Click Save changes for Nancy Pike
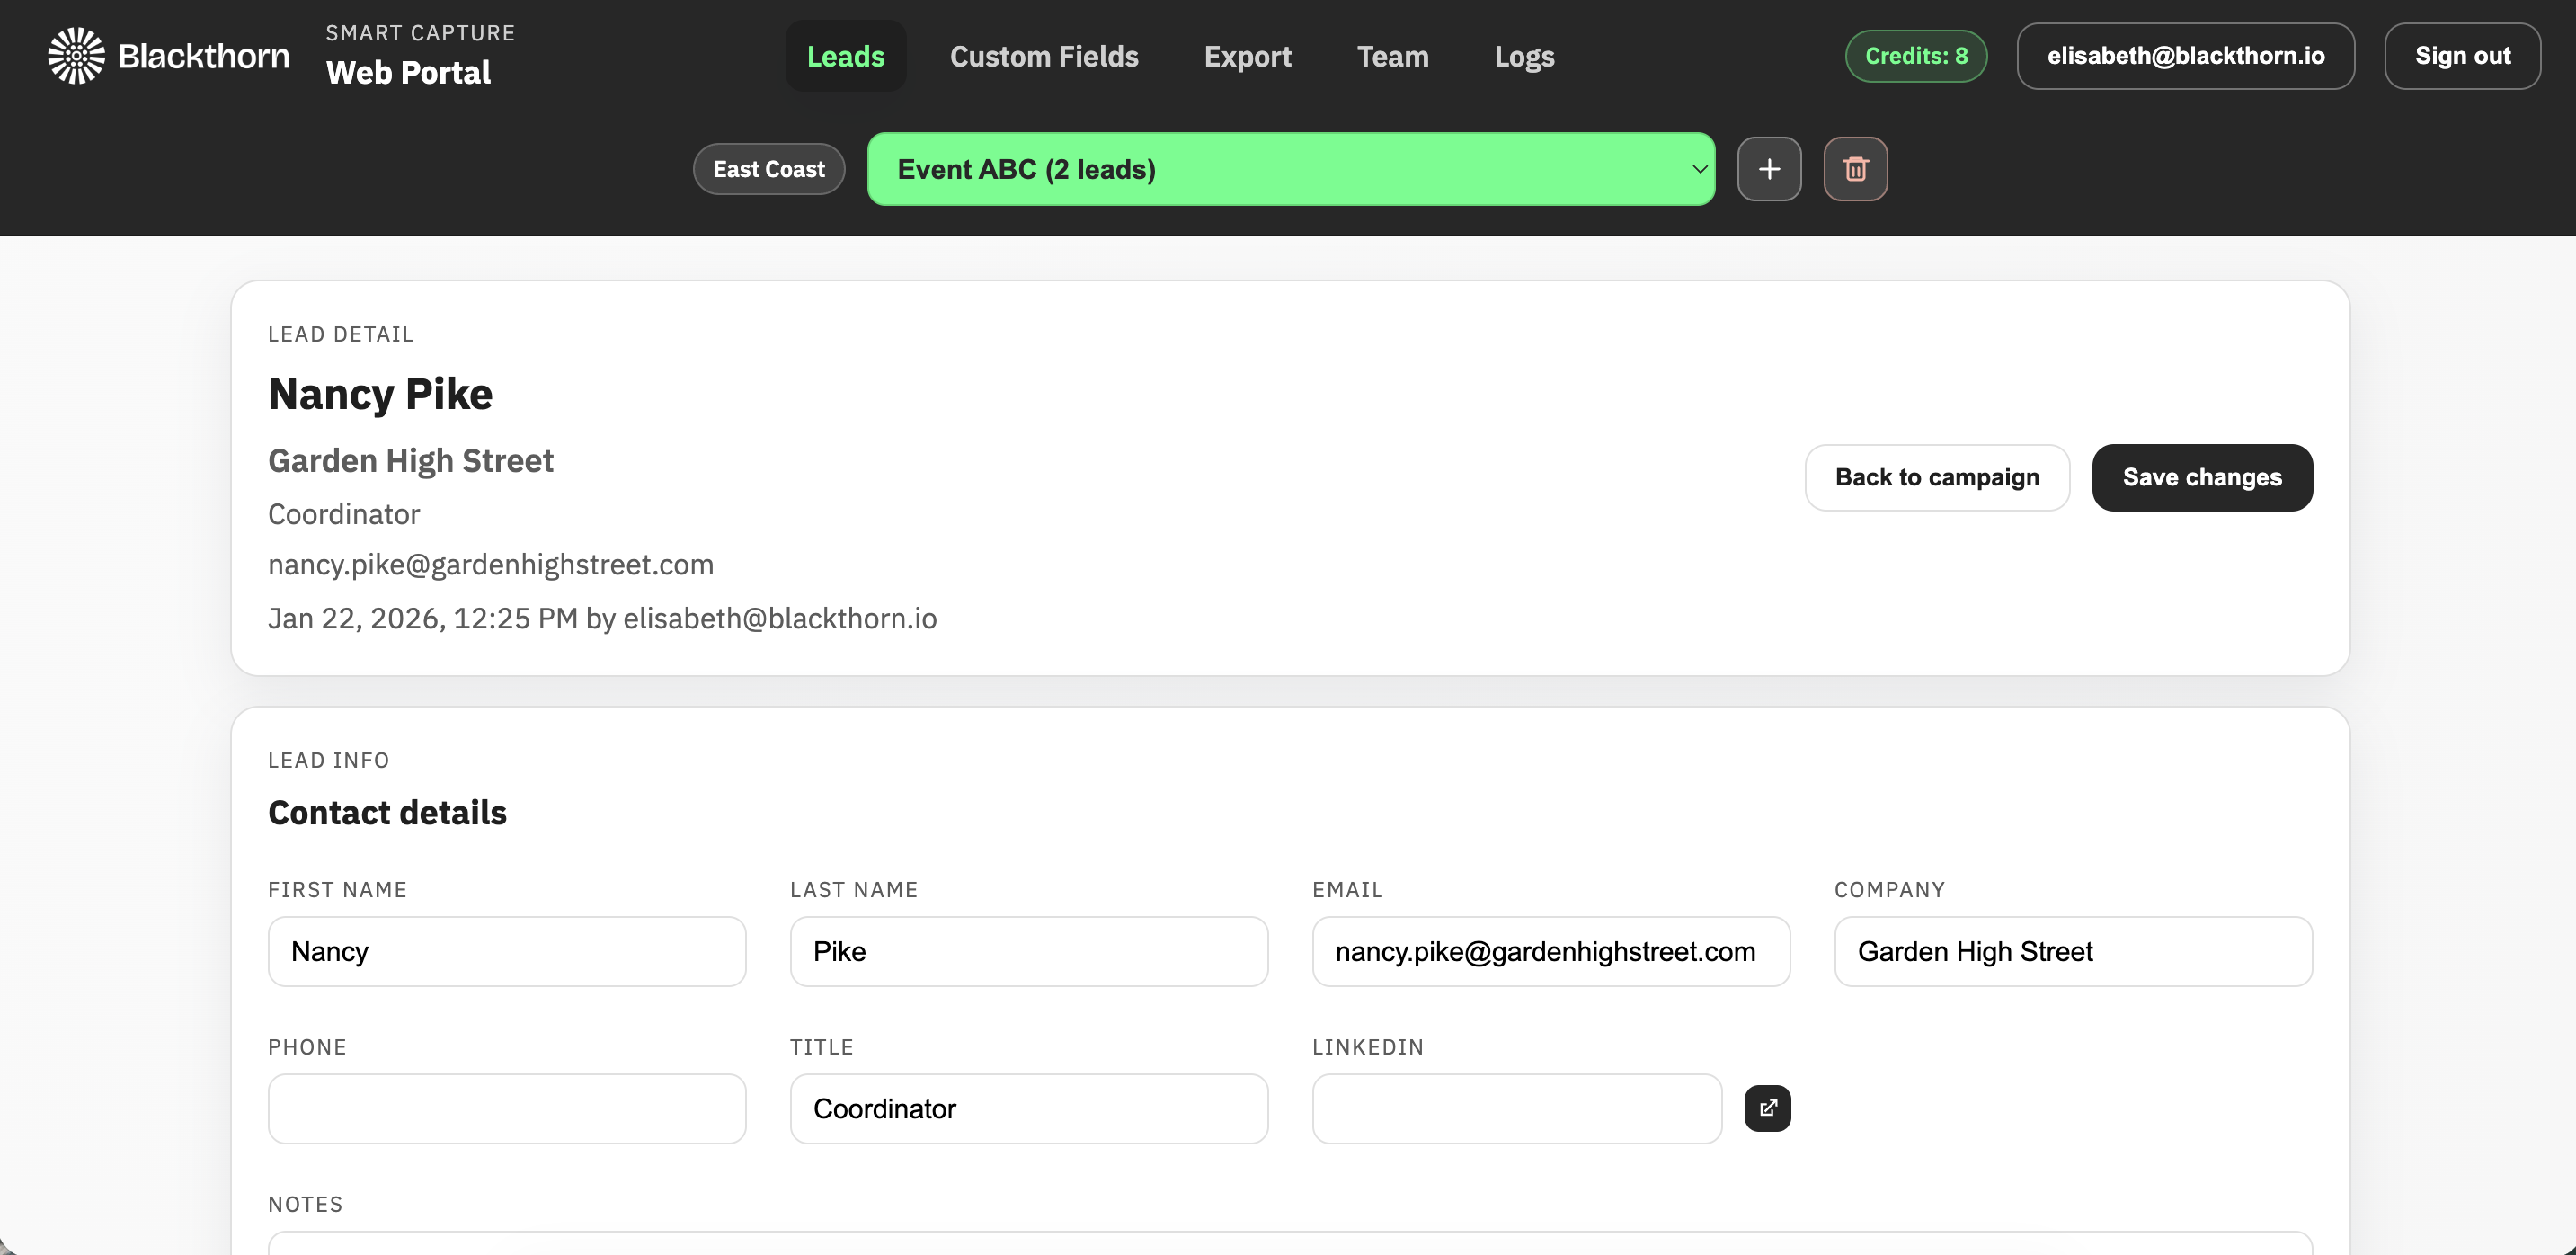The width and height of the screenshot is (2576, 1255). [x=2202, y=477]
